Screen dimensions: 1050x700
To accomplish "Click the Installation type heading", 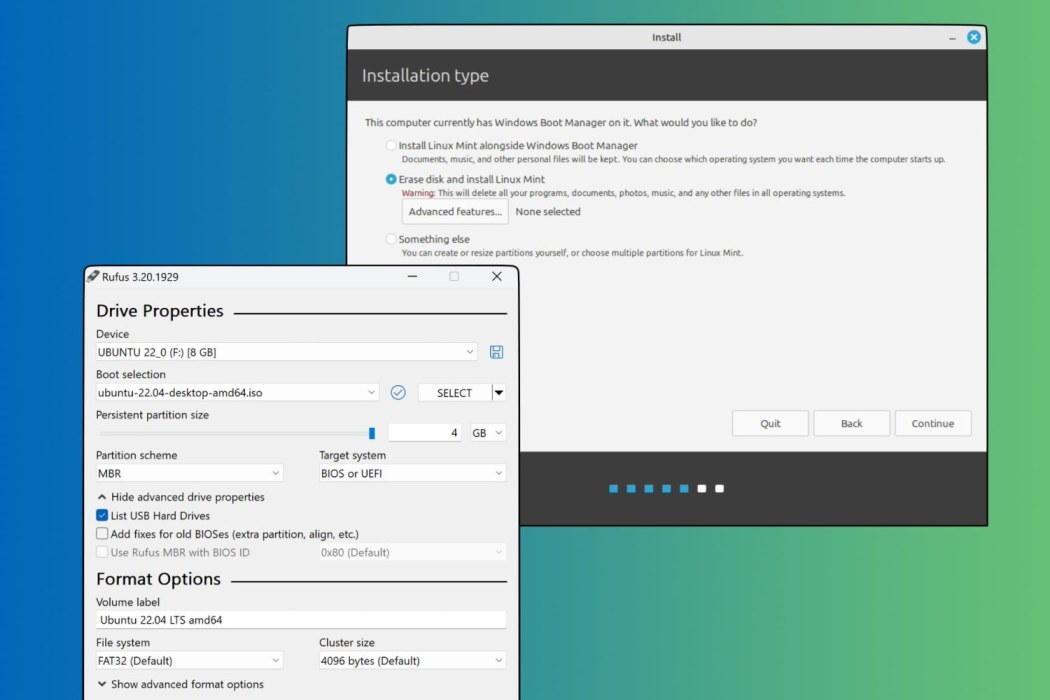I will (x=425, y=76).
